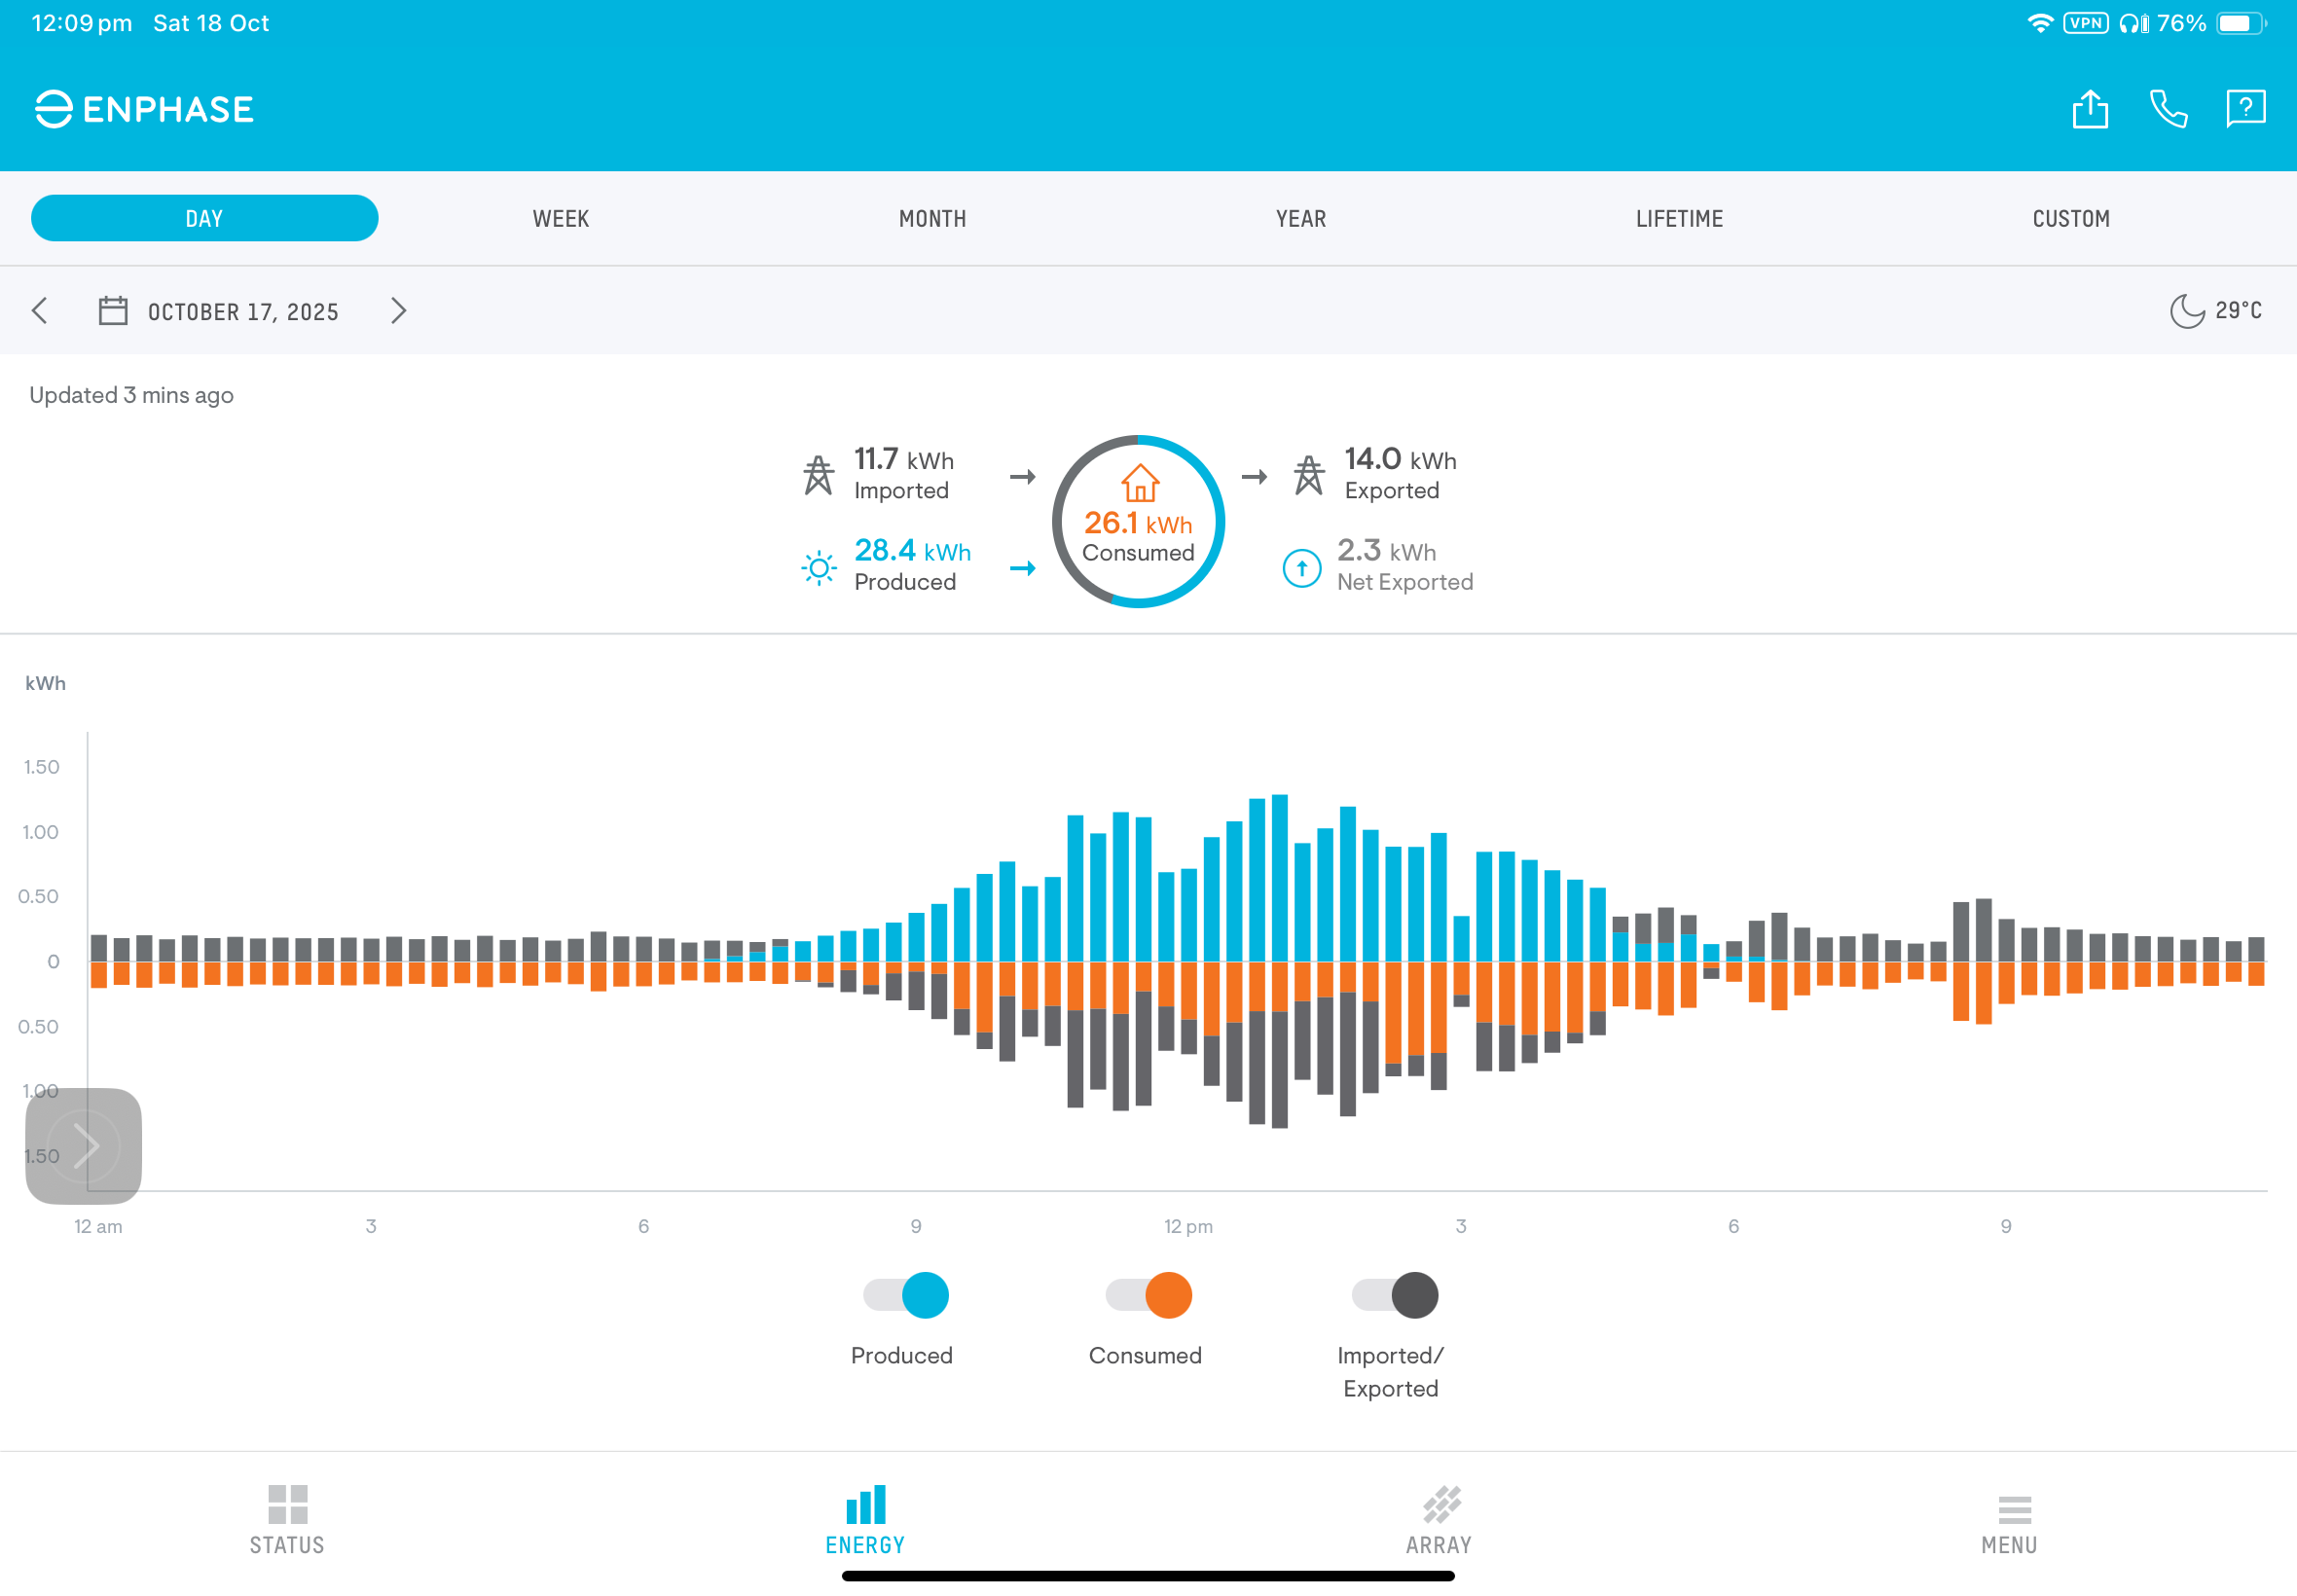Tap the 26.1 kWh Consumed circle
Image resolution: width=2297 pixels, height=1596 pixels.
tap(1138, 522)
